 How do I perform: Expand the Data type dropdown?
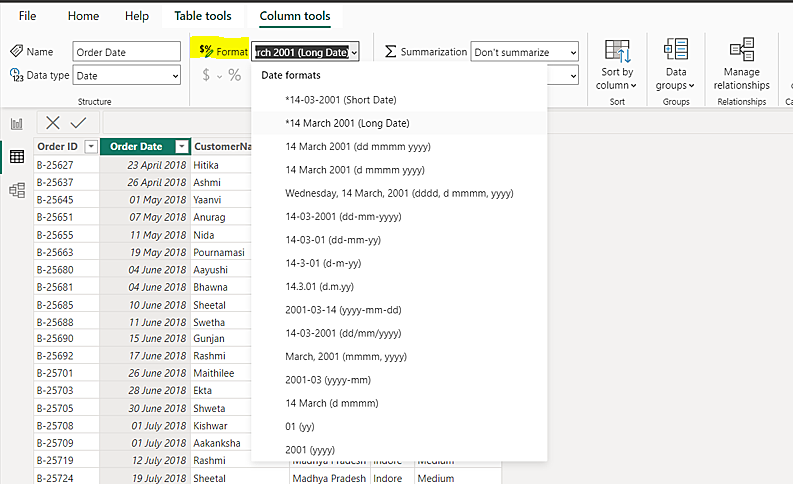click(x=127, y=75)
